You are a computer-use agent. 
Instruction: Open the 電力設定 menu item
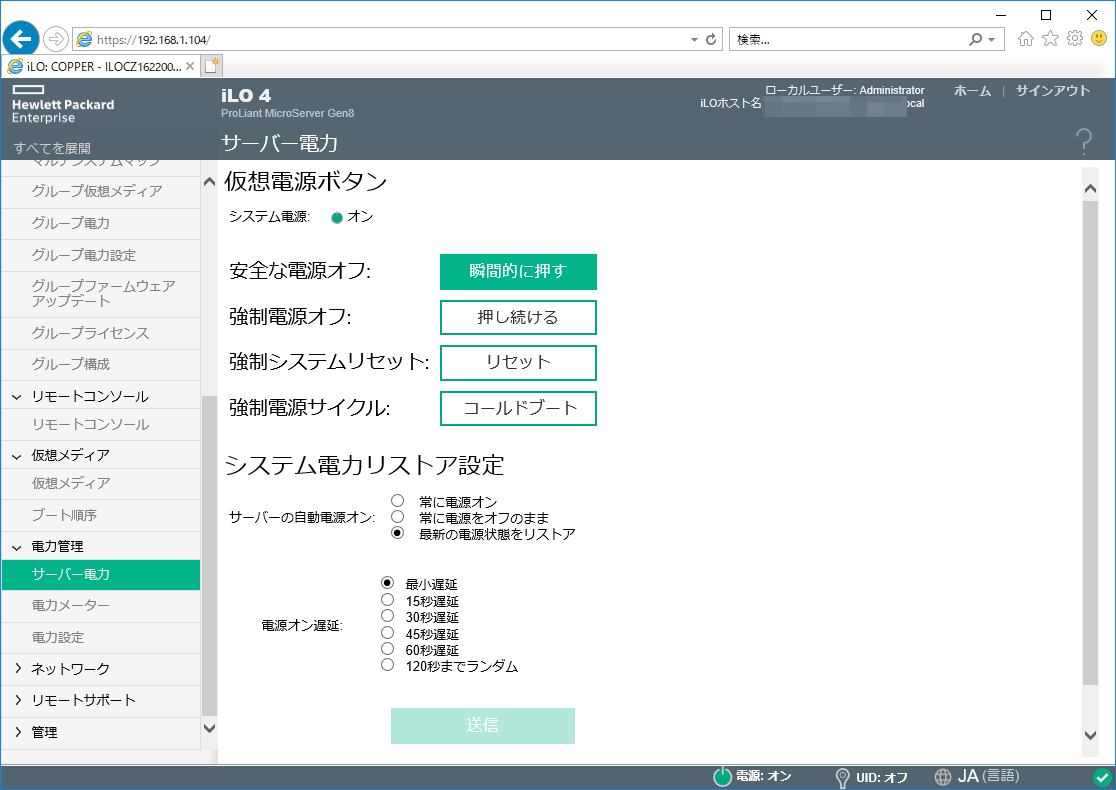(x=101, y=638)
